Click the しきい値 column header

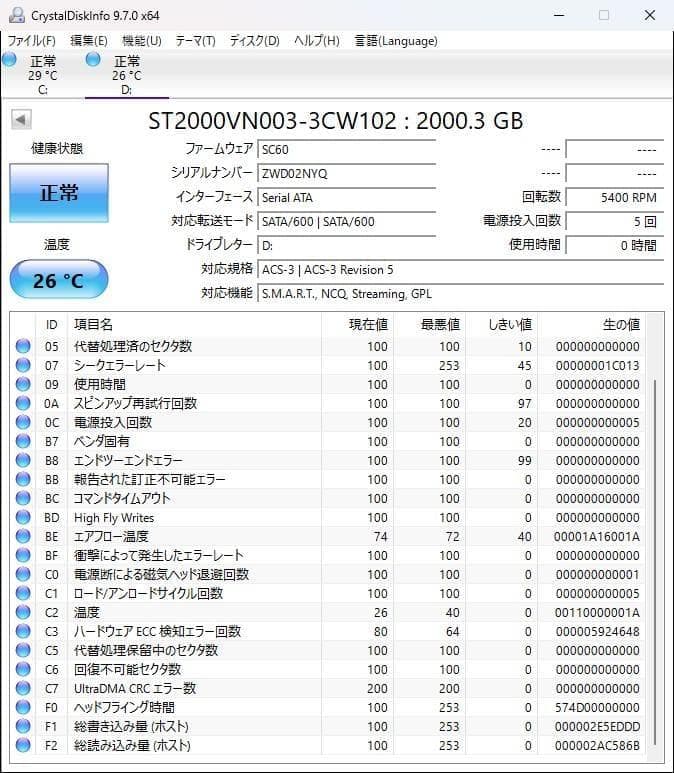tap(501, 324)
